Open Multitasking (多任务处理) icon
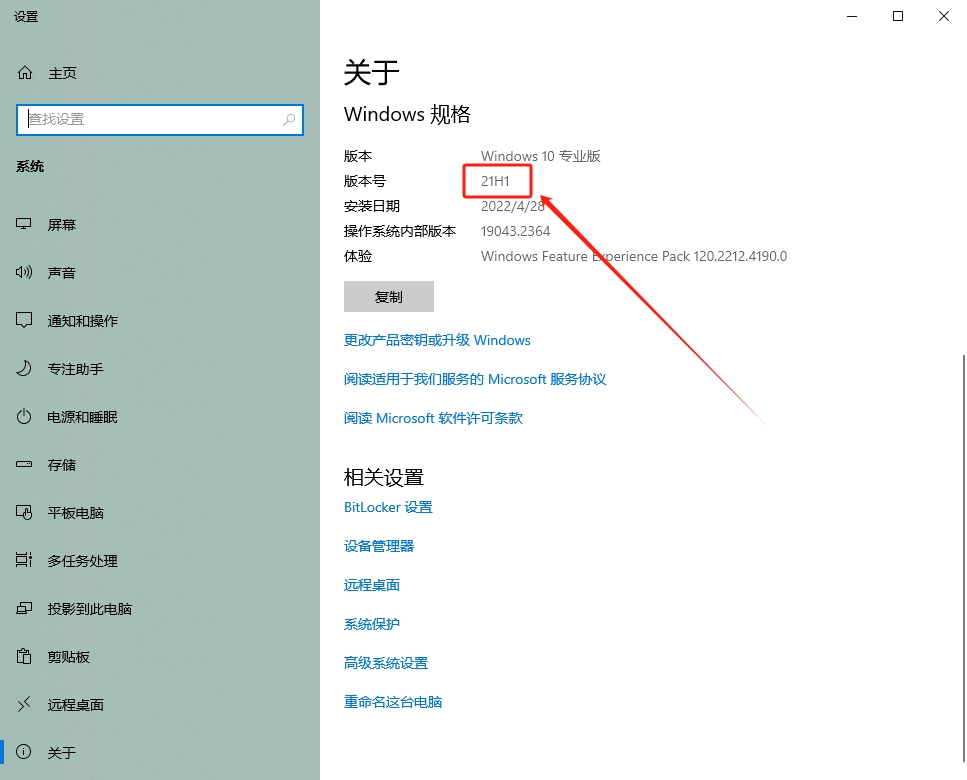The height and width of the screenshot is (780, 967). pos(25,561)
